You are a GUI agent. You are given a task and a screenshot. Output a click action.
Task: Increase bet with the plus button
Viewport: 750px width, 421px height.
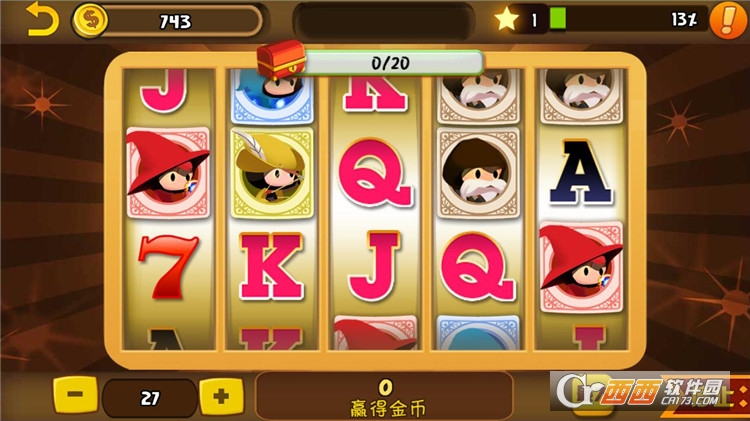point(221,396)
